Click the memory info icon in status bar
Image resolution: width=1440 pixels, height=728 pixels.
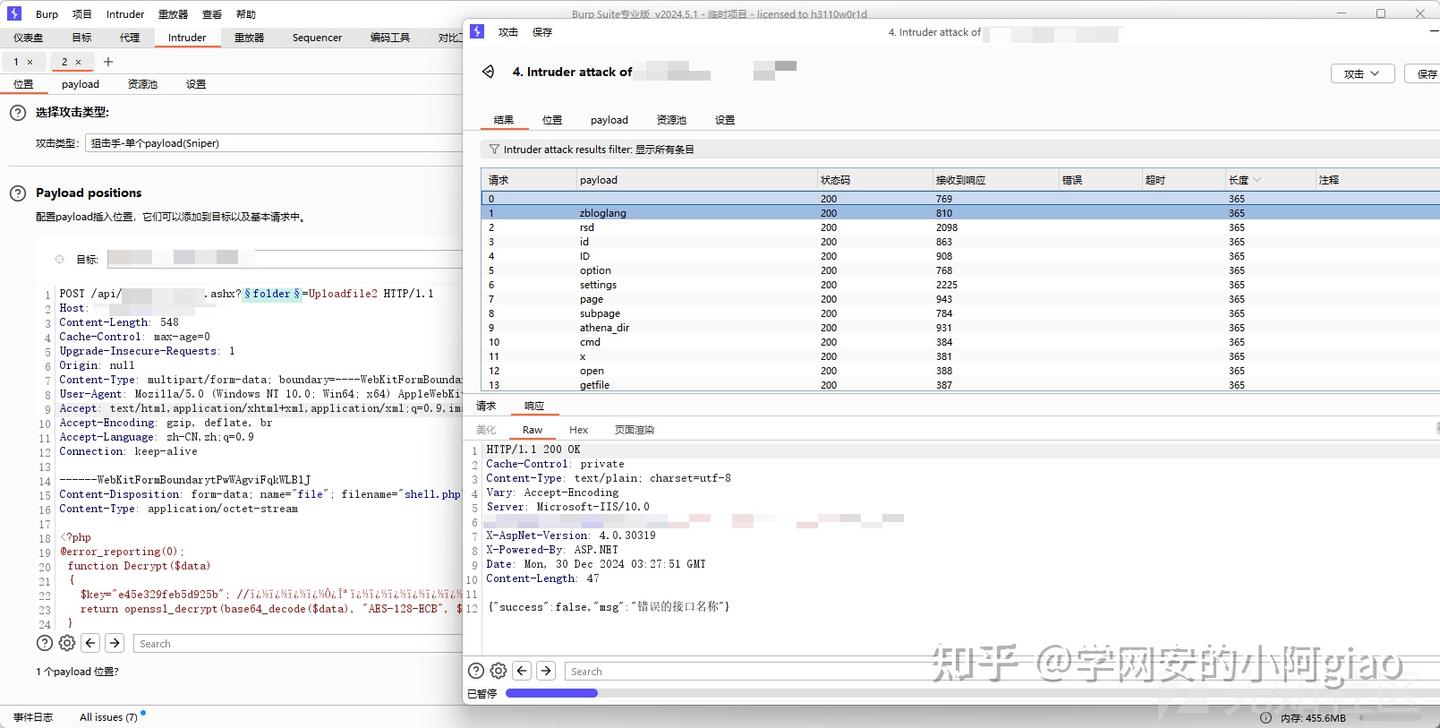pyautogui.click(x=1267, y=717)
